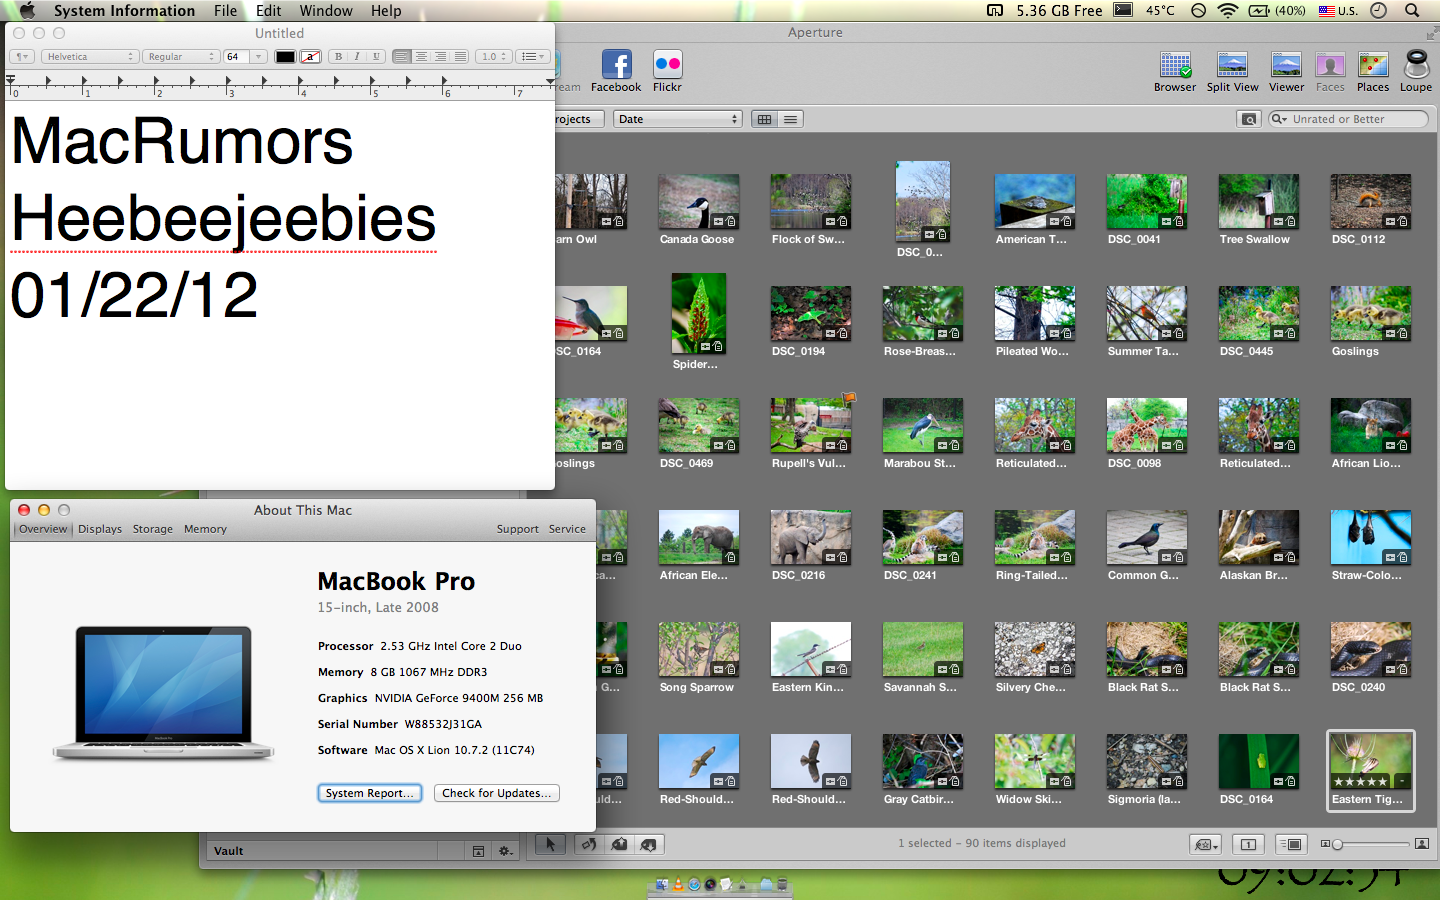This screenshot has height=900, width=1440.
Task: Select Overview in About This Mac
Action: pyautogui.click(x=43, y=529)
